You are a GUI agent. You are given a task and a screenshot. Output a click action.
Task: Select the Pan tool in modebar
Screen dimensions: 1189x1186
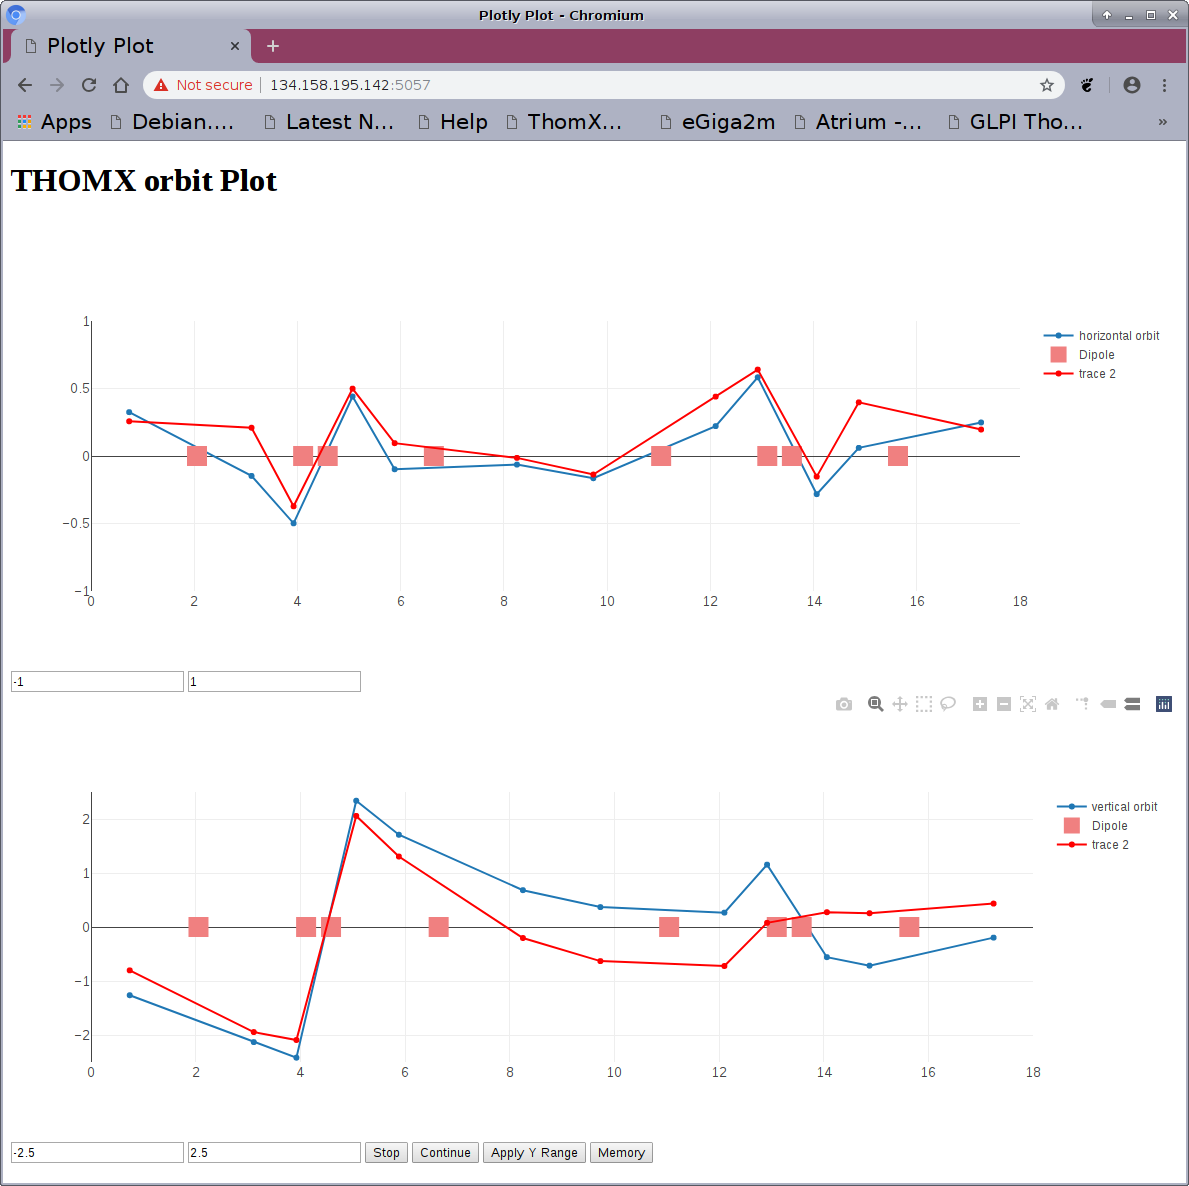coord(900,704)
